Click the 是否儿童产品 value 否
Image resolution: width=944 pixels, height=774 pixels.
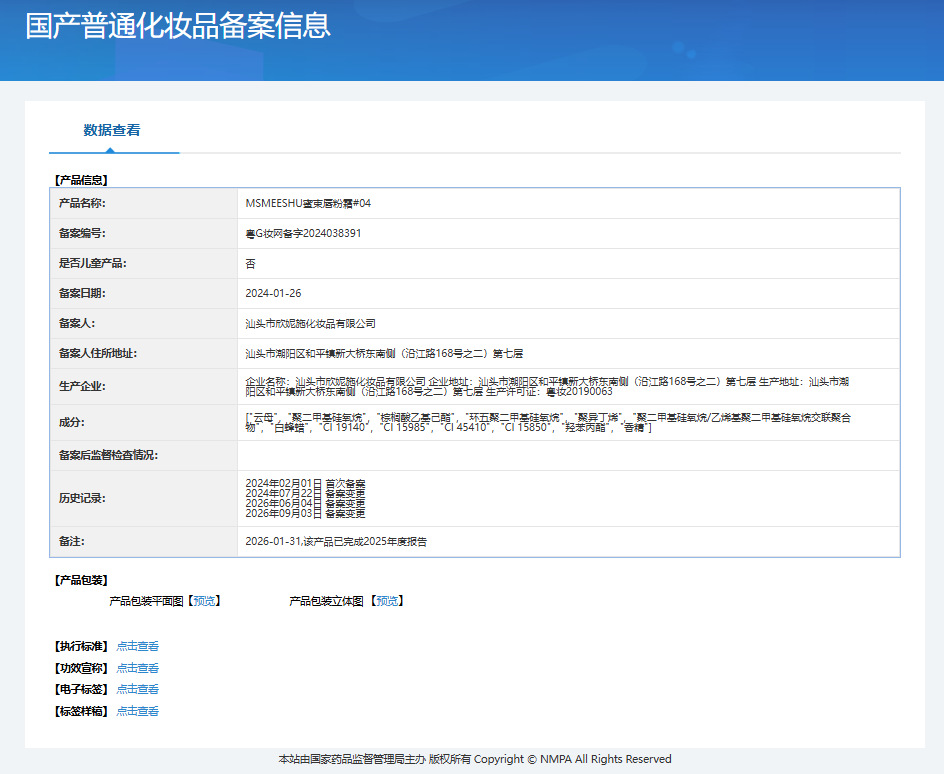coord(250,264)
